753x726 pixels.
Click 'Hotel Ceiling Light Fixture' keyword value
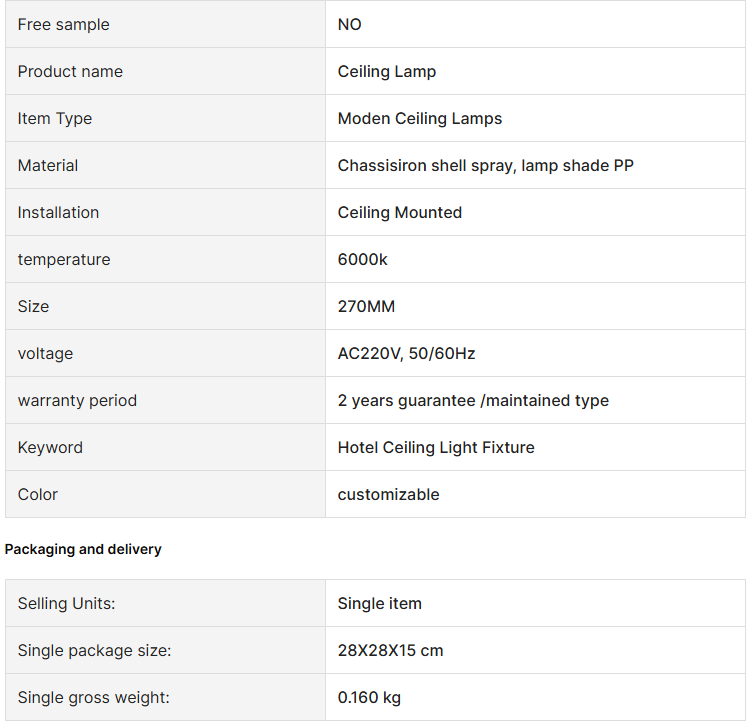click(x=436, y=447)
